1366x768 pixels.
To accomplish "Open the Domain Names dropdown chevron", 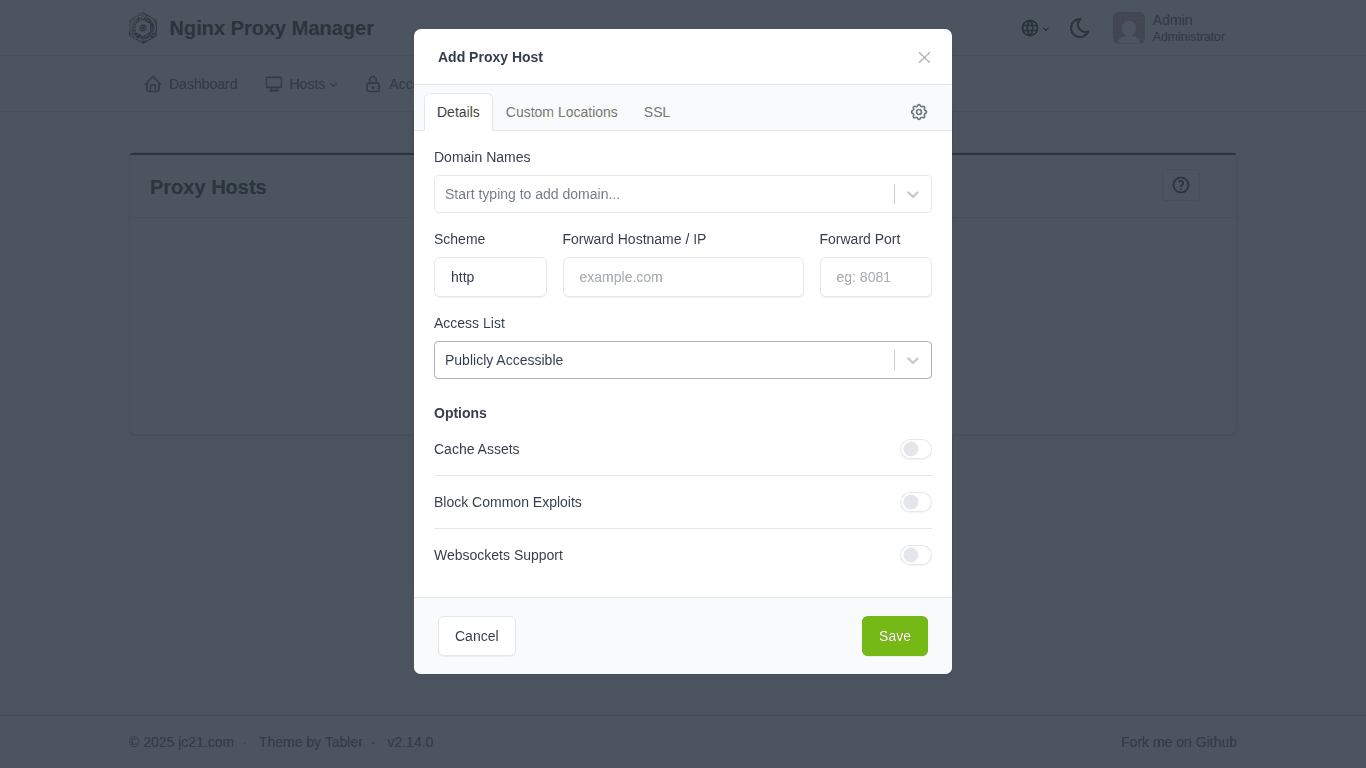I will pyautogui.click(x=912, y=194).
